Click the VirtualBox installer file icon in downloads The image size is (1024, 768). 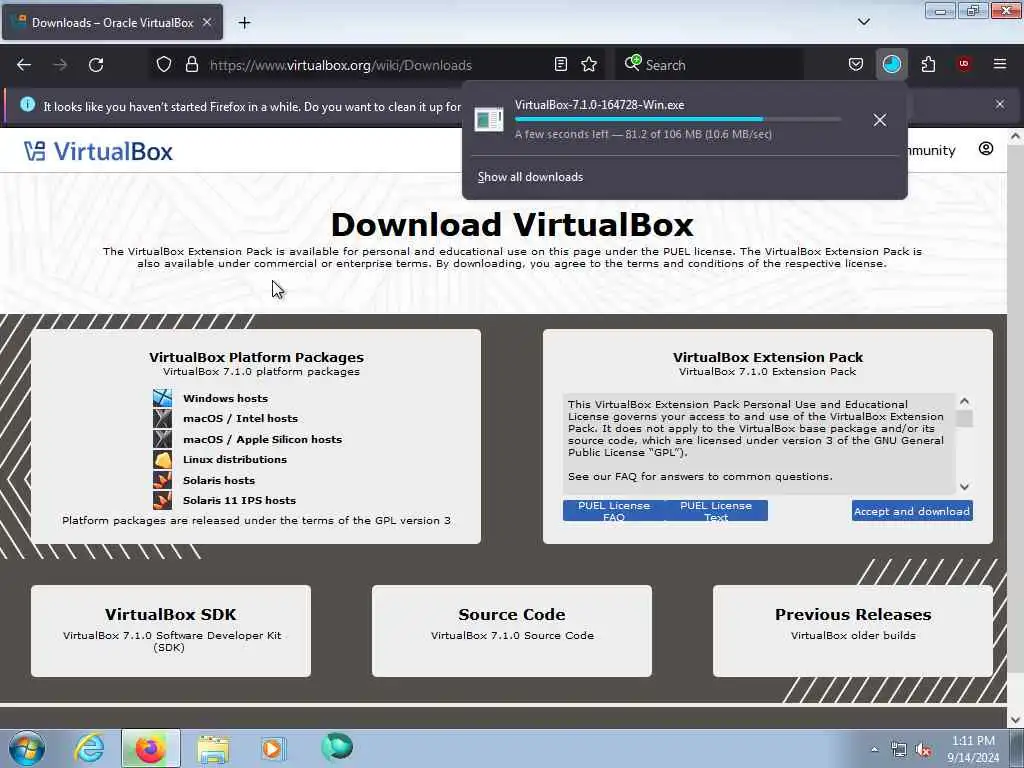(x=488, y=120)
